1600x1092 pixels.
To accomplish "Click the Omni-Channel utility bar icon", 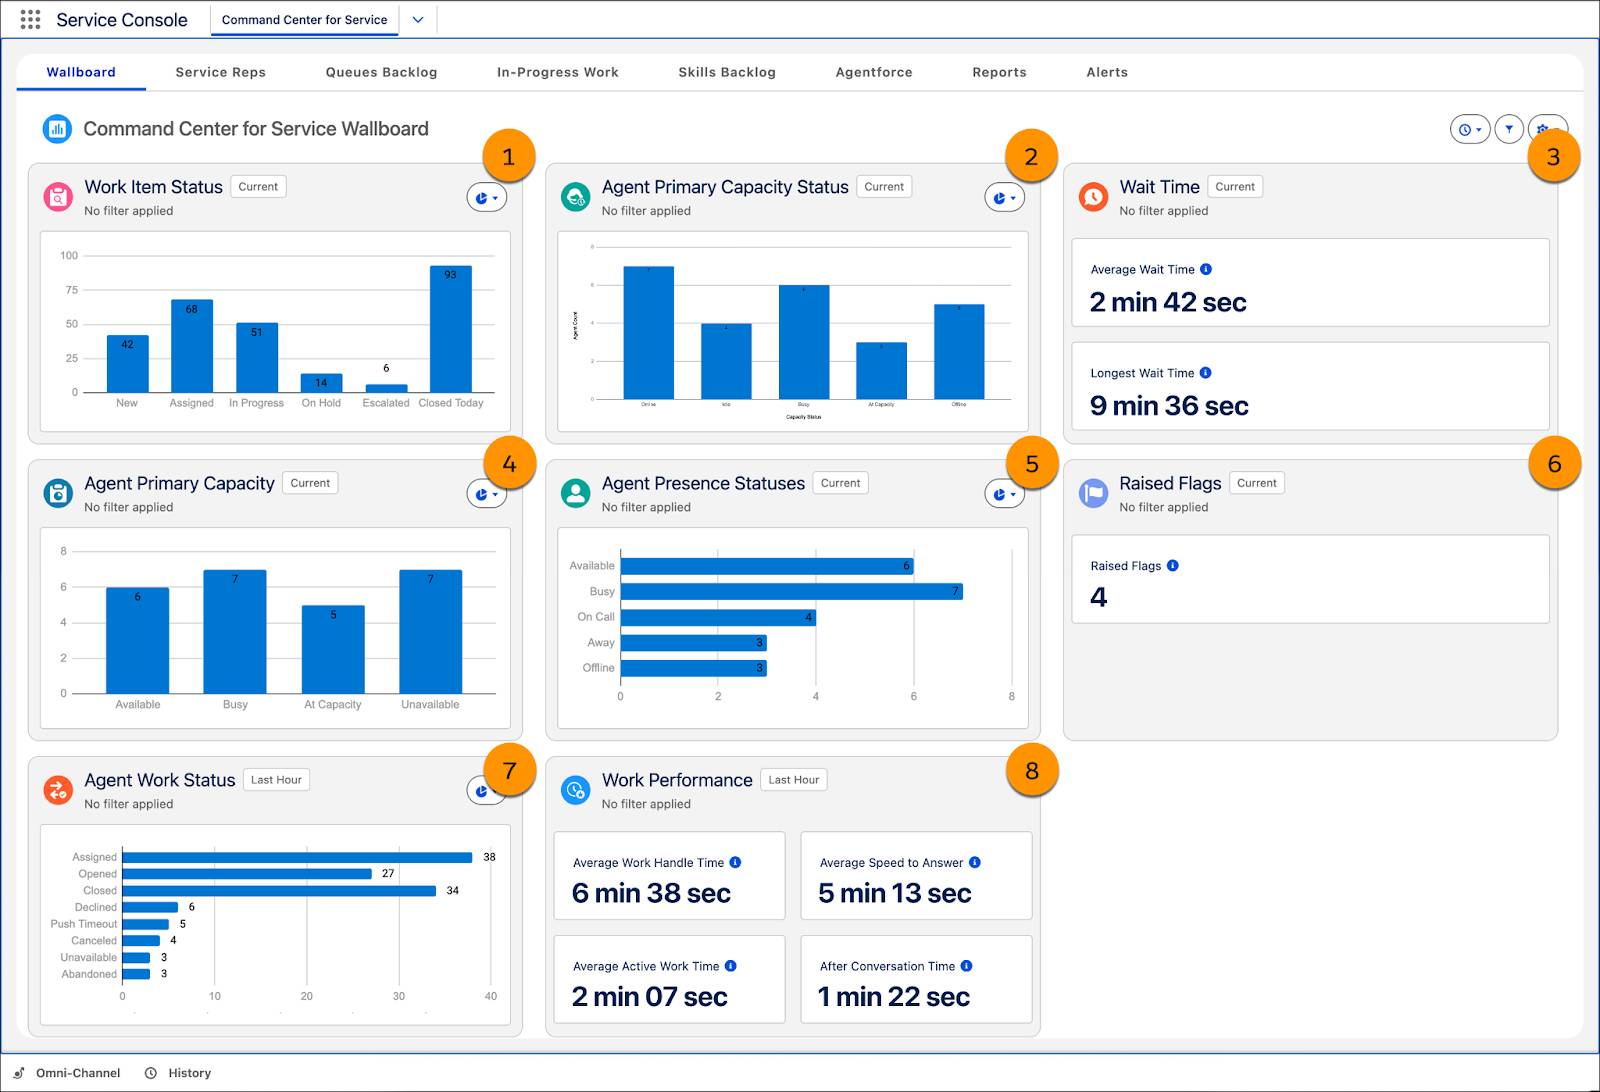I will (20, 1073).
